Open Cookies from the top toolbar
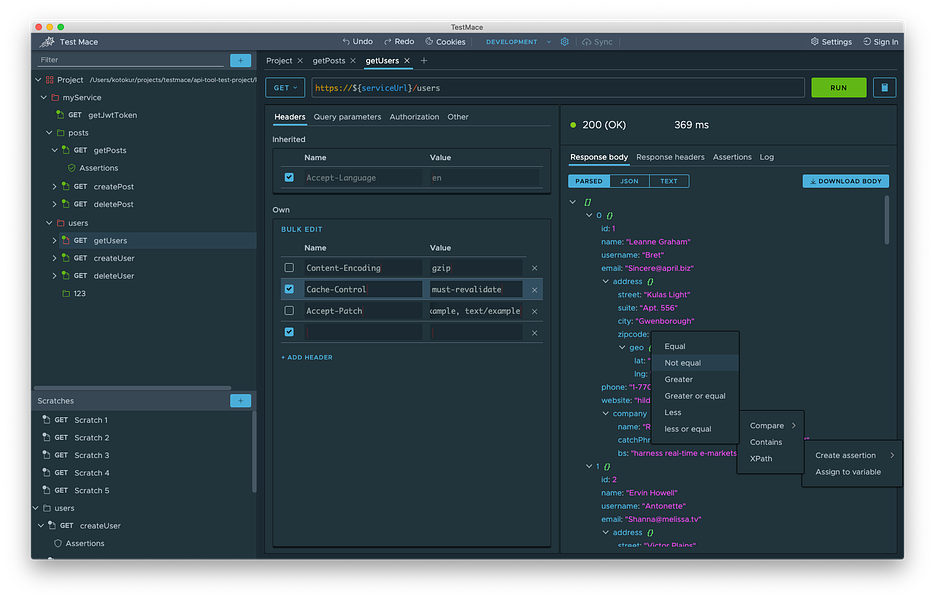935x600 pixels. tap(445, 42)
